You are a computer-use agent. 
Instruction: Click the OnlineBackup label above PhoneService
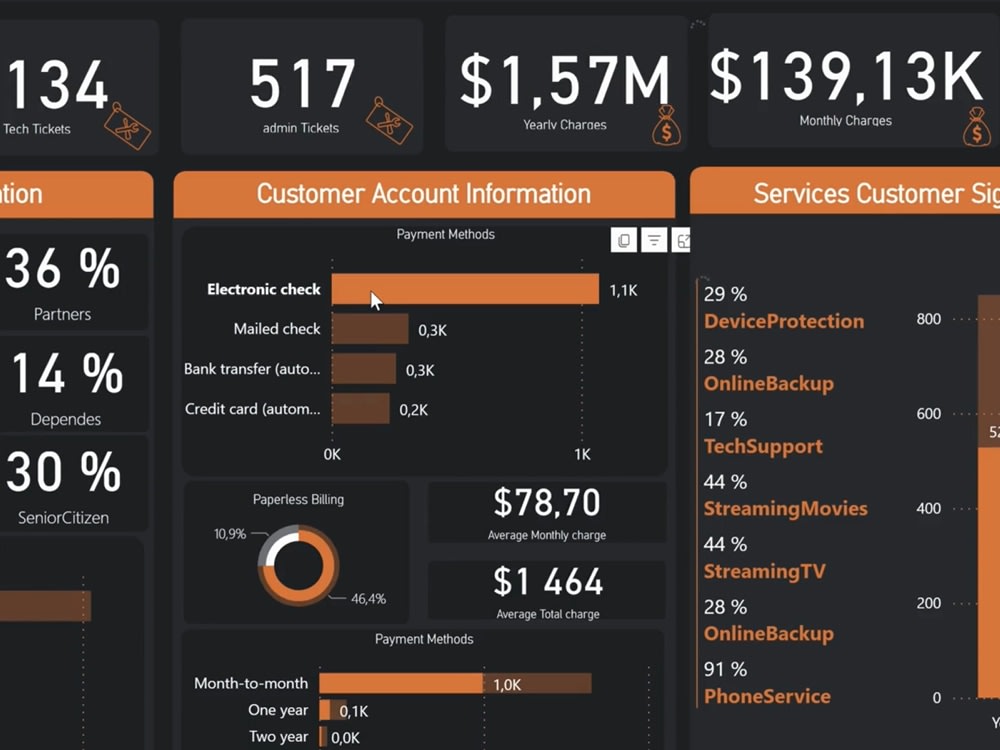pos(768,633)
